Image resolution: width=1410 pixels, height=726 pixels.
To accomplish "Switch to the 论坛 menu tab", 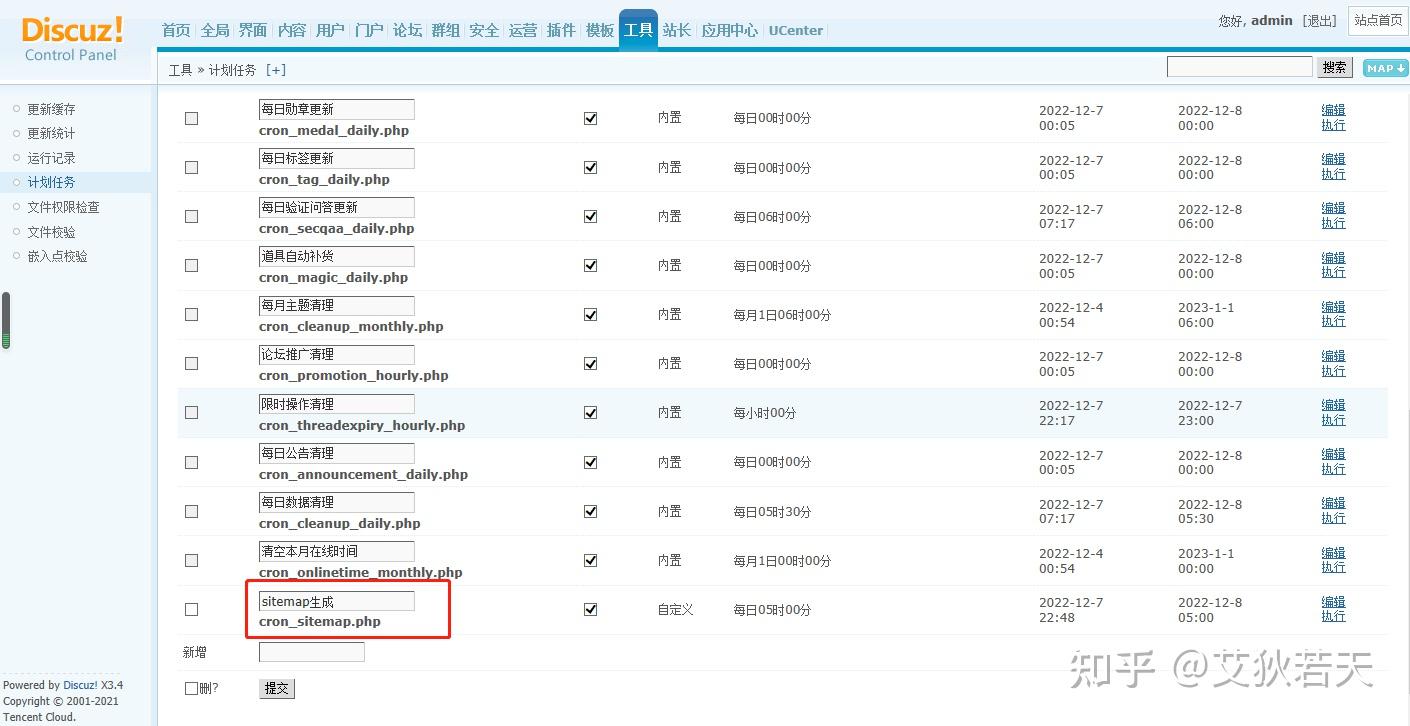I will click(x=407, y=30).
